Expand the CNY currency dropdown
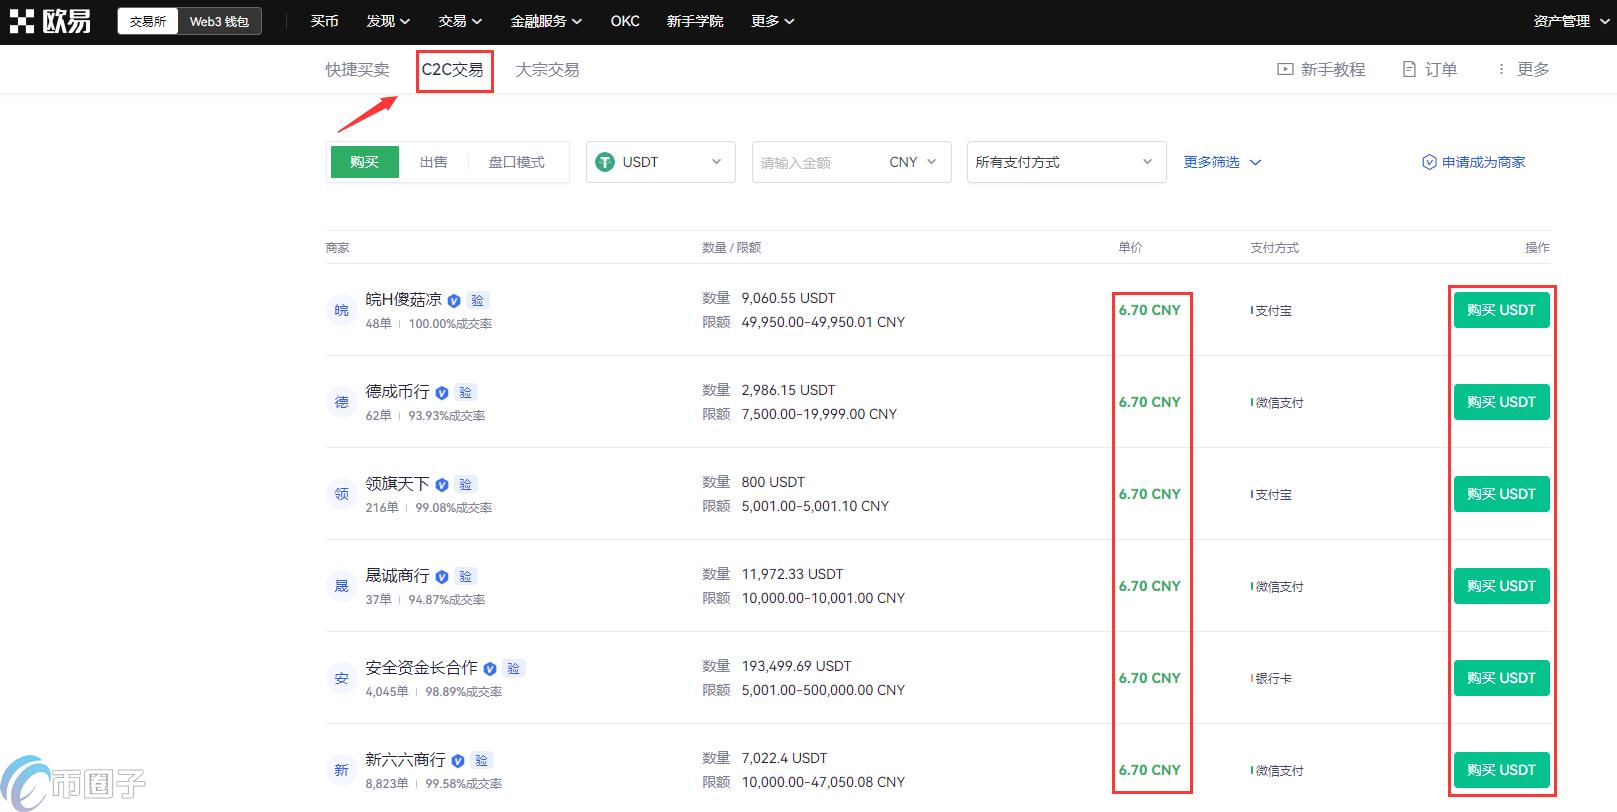Screen dimensions: 1617x812 point(913,162)
